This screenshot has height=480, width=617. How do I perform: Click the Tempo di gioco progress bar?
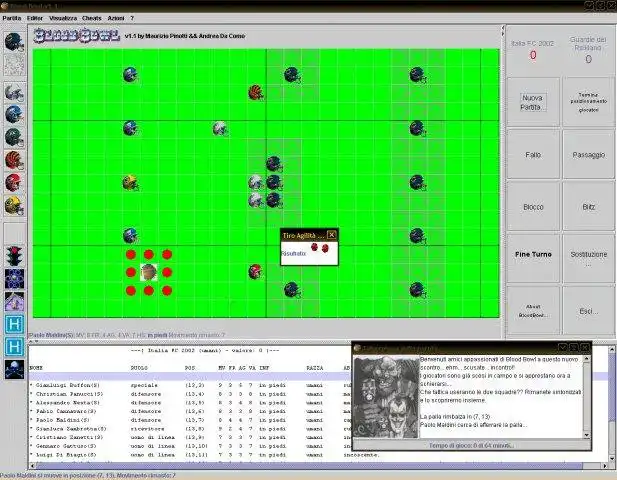point(471,445)
